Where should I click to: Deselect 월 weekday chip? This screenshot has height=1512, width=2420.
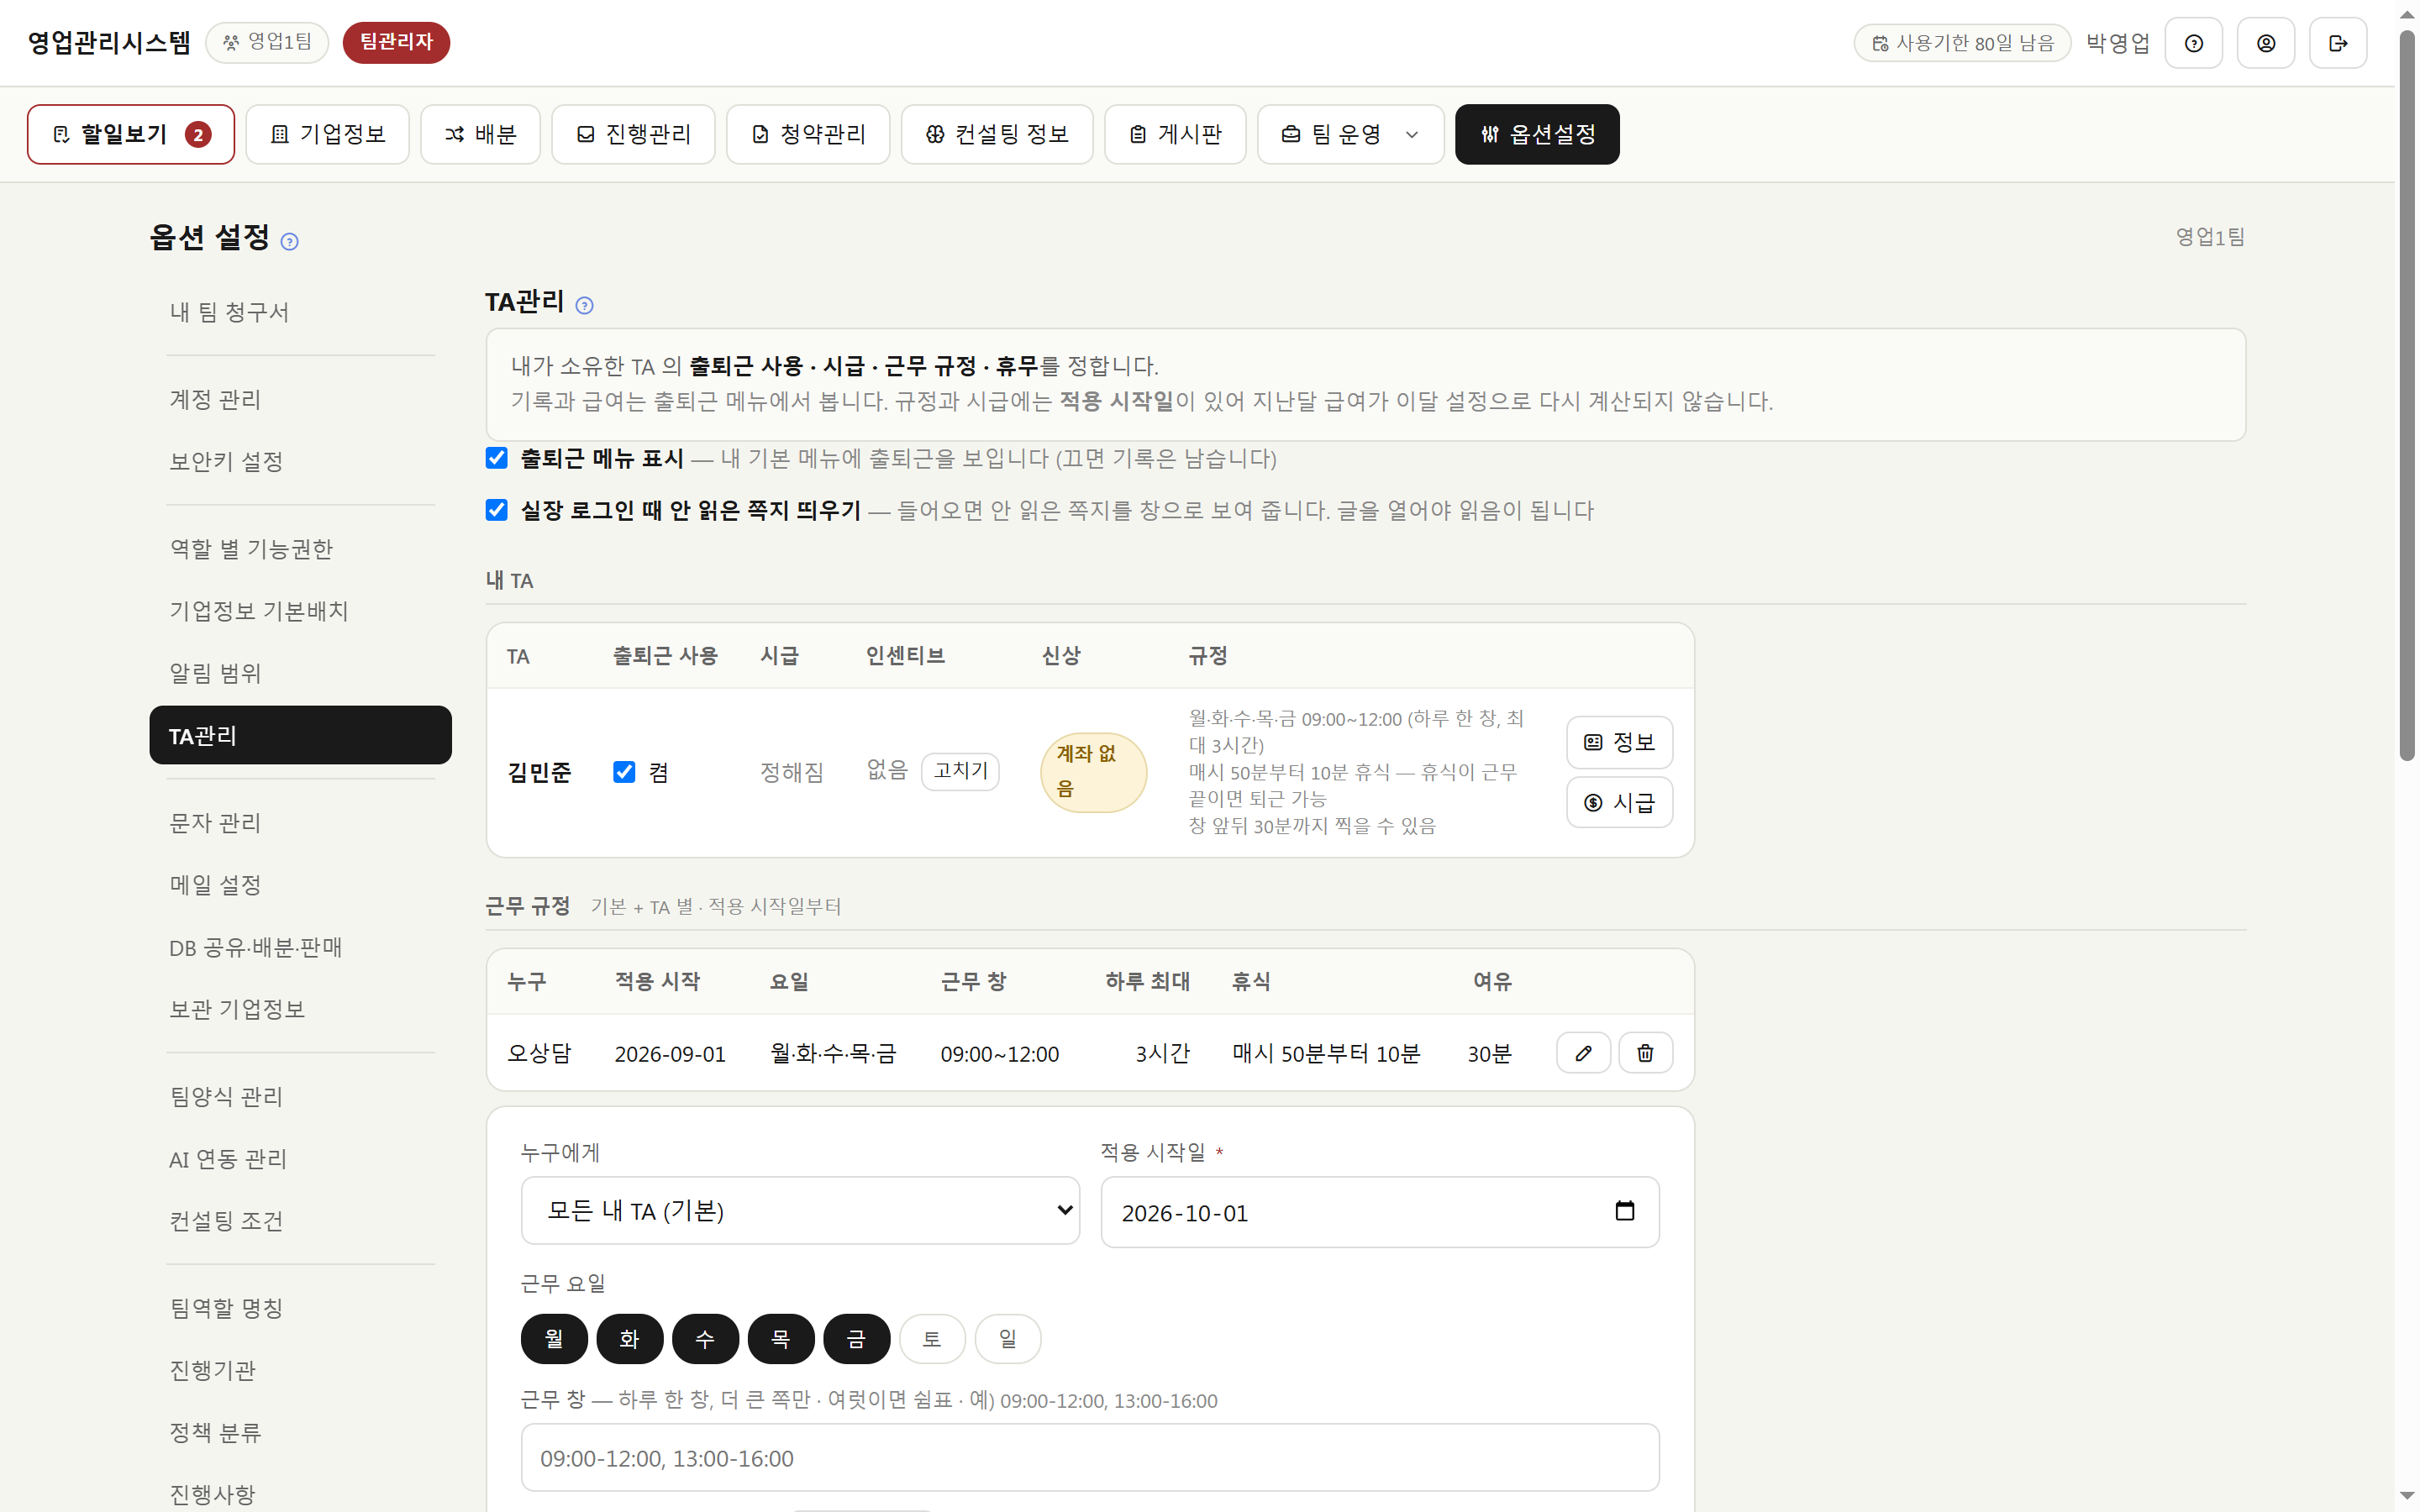click(554, 1339)
